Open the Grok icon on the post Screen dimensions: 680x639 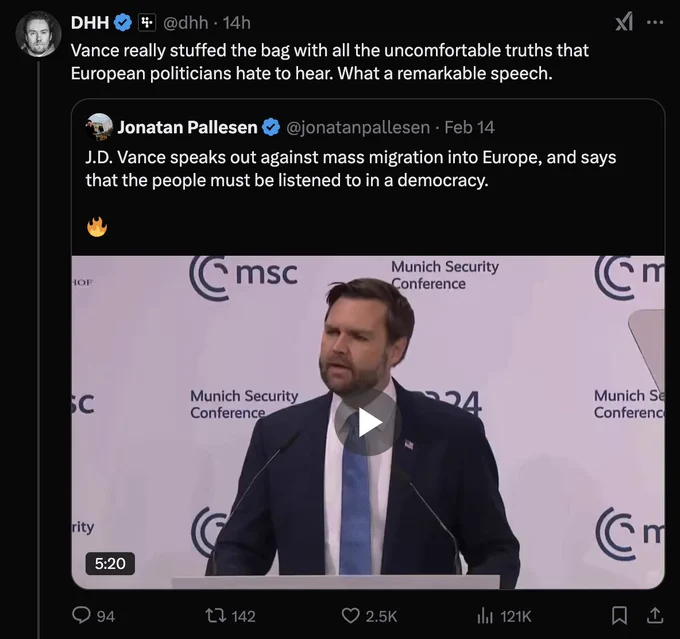624,22
